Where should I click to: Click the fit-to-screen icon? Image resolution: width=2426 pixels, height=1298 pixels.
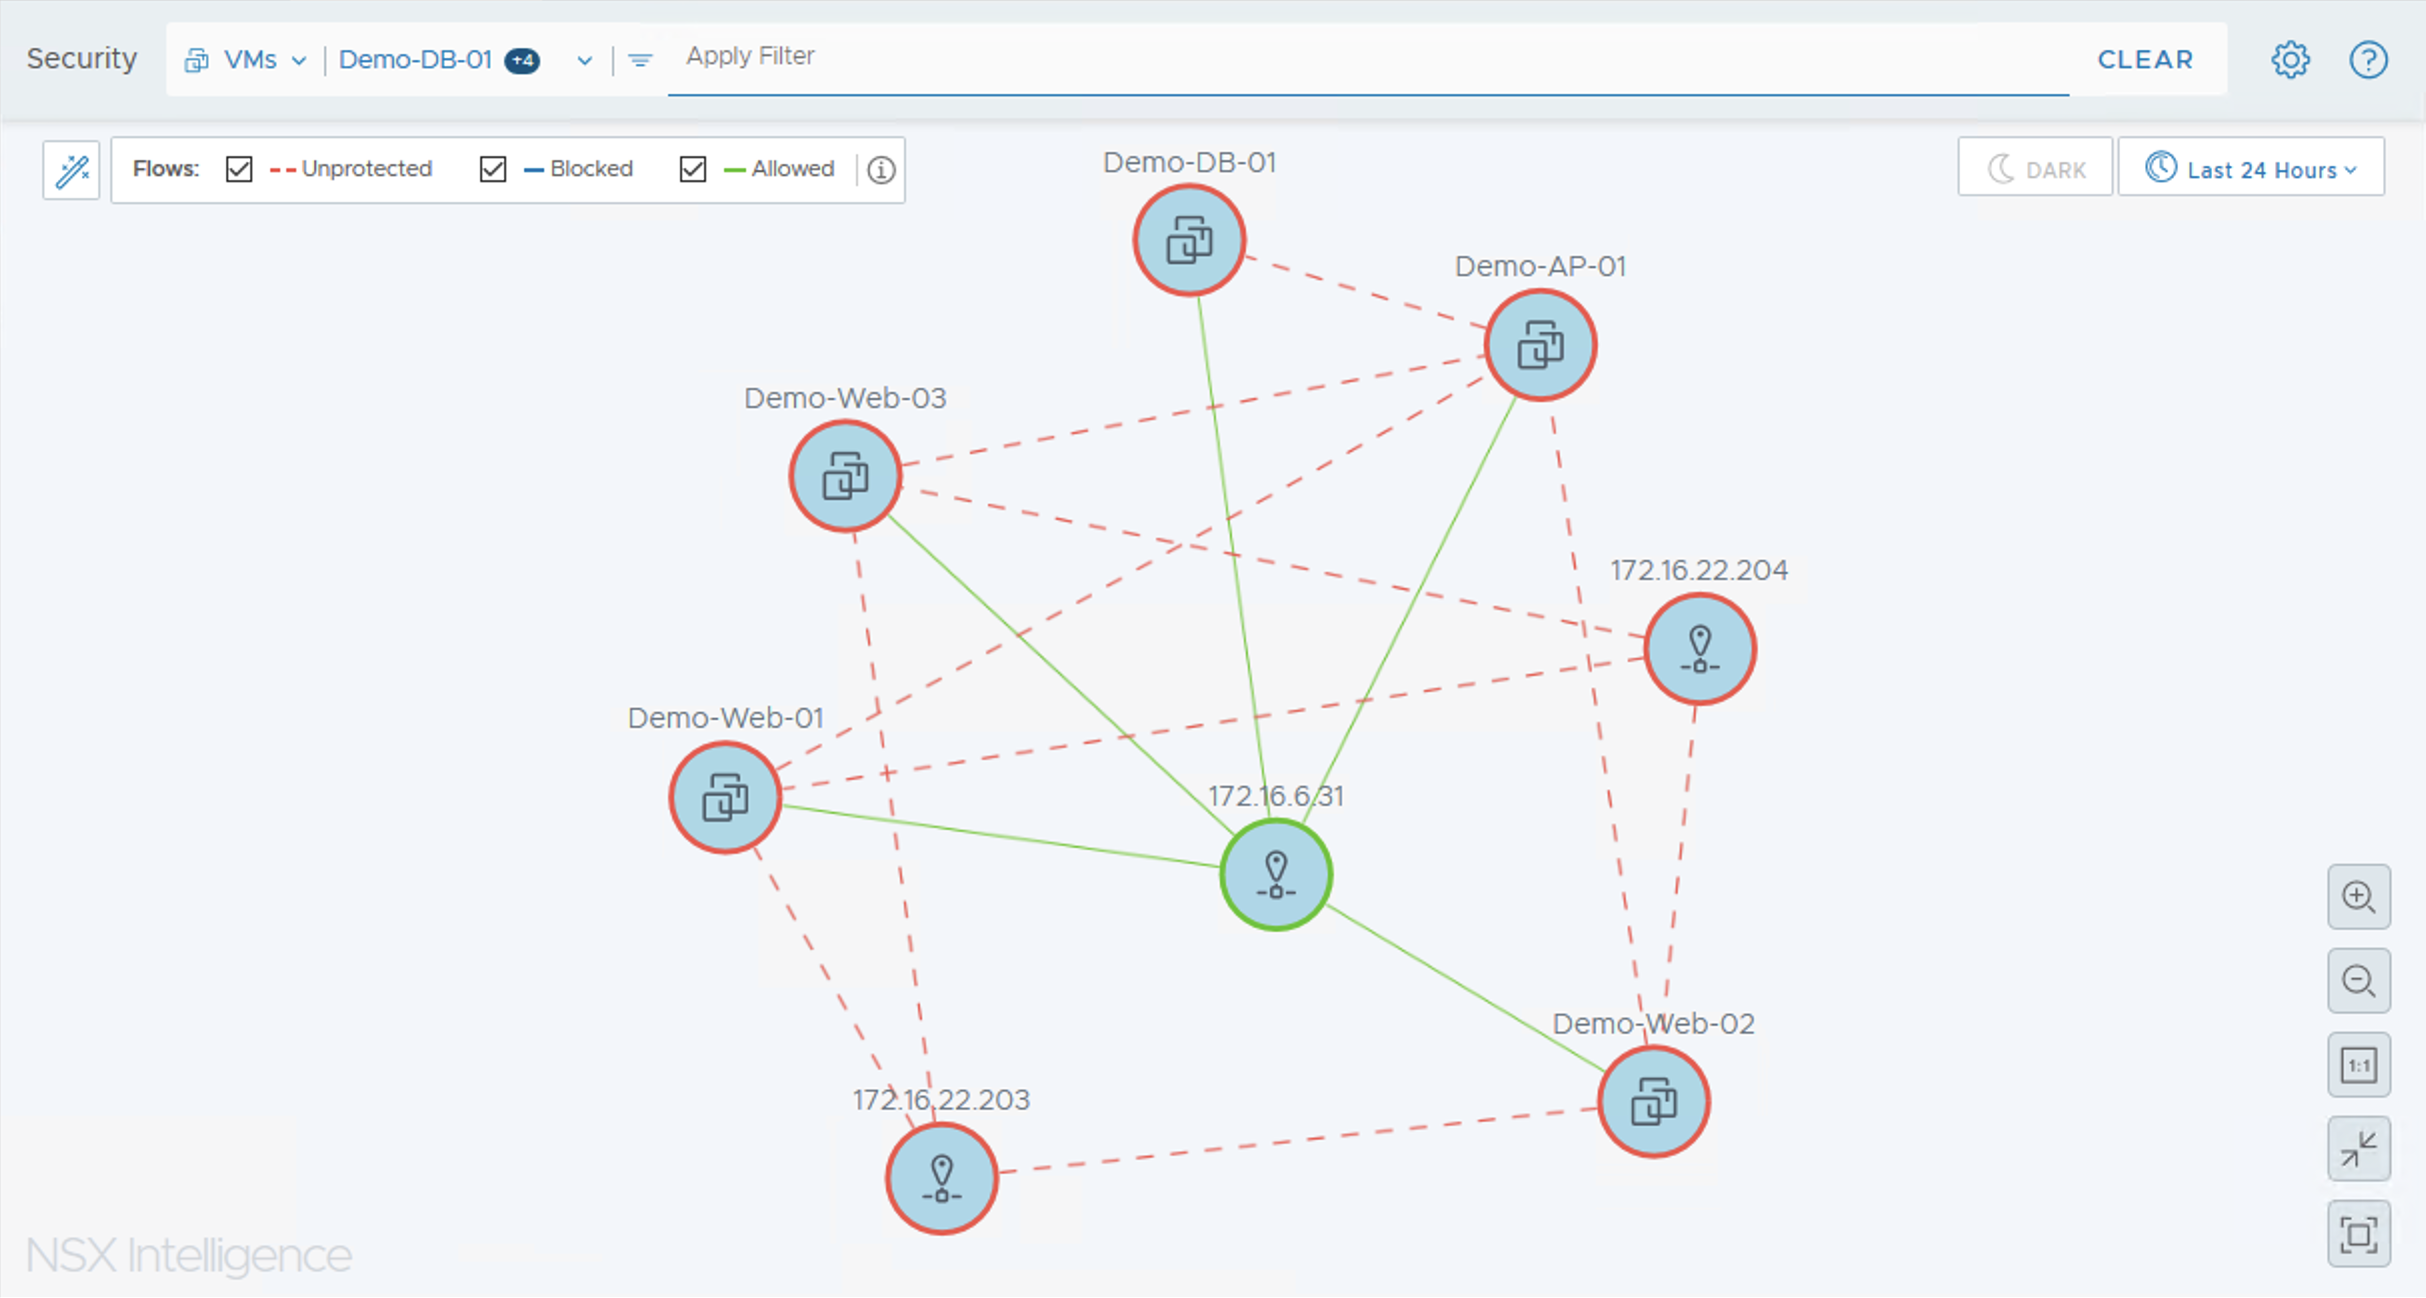[2358, 1233]
